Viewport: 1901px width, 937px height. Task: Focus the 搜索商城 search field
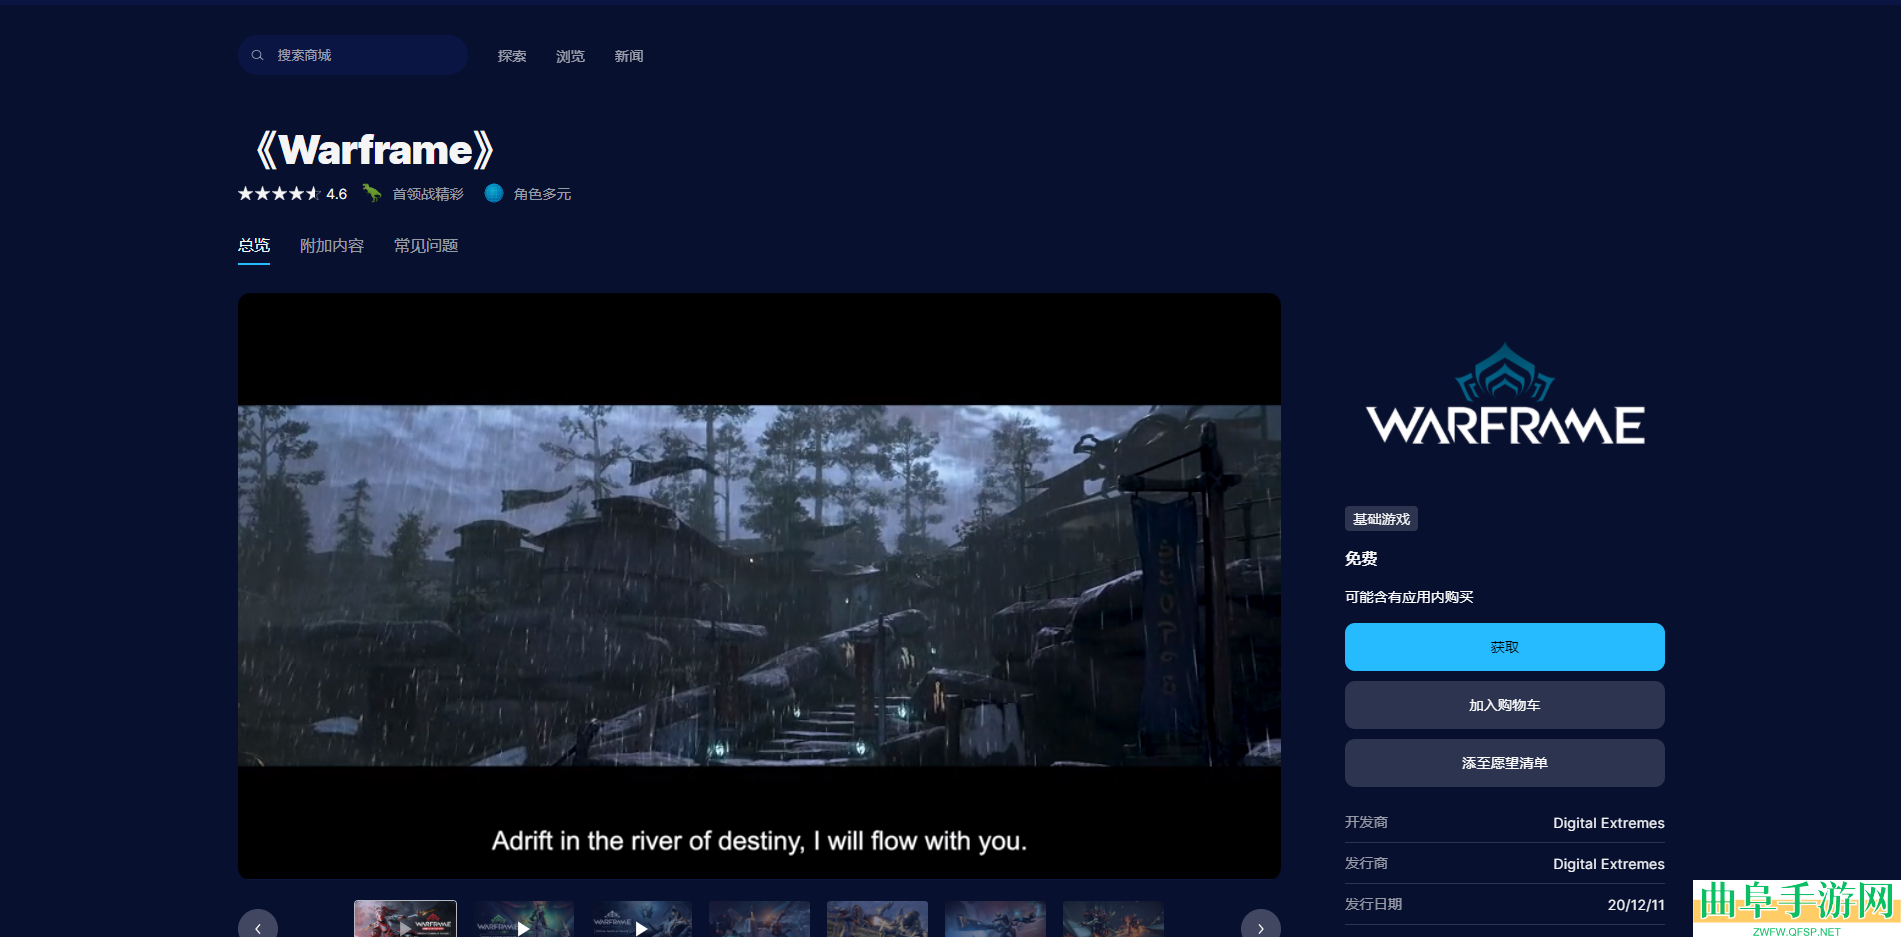pos(353,55)
